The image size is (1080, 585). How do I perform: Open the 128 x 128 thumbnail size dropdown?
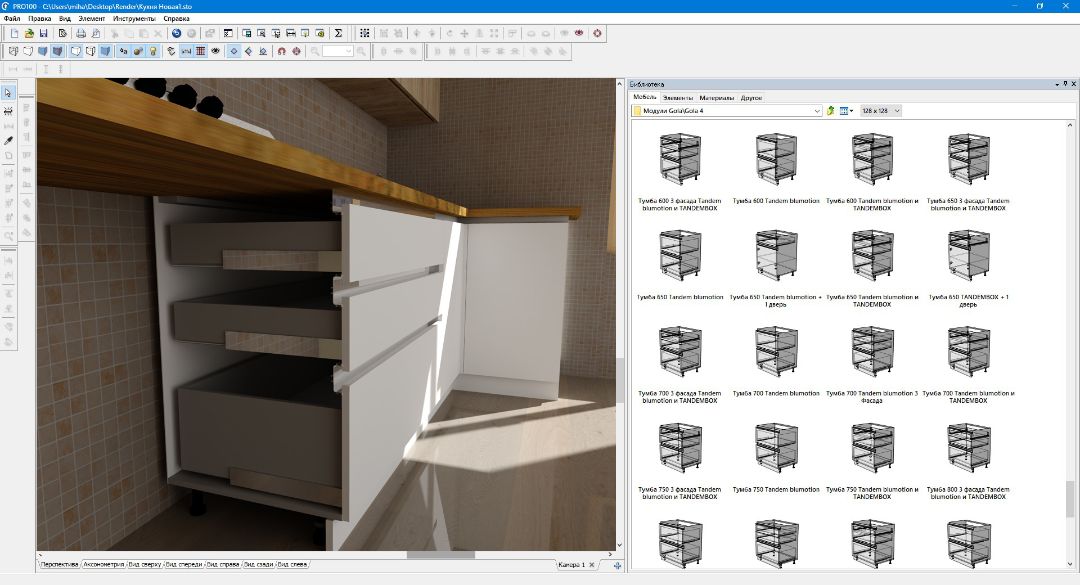[881, 110]
